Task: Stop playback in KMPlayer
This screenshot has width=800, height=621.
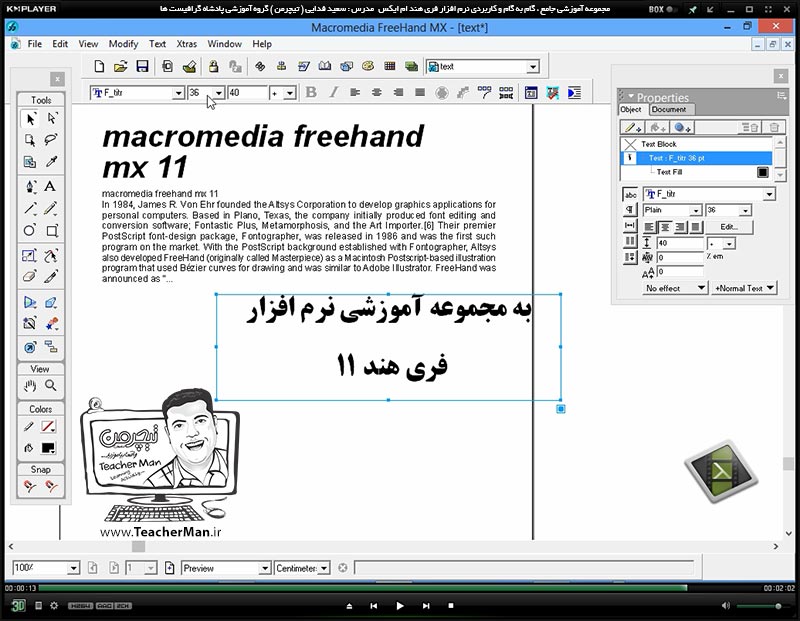Action: pyautogui.click(x=451, y=606)
